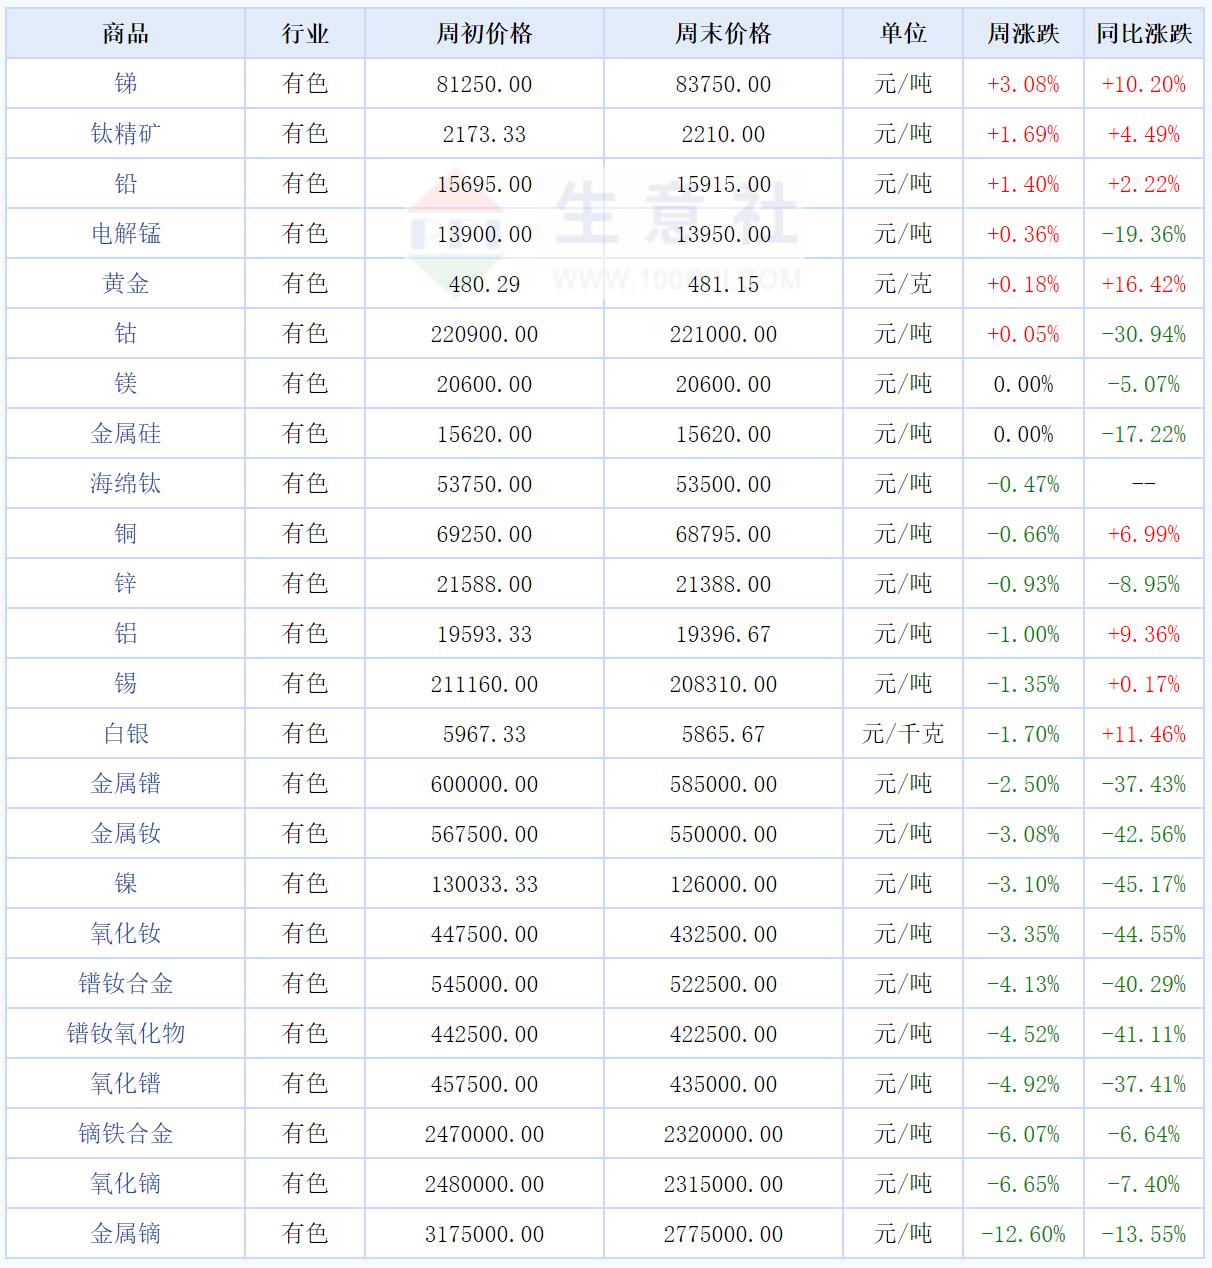Open the 镍 commodity link

pyautogui.click(x=125, y=884)
